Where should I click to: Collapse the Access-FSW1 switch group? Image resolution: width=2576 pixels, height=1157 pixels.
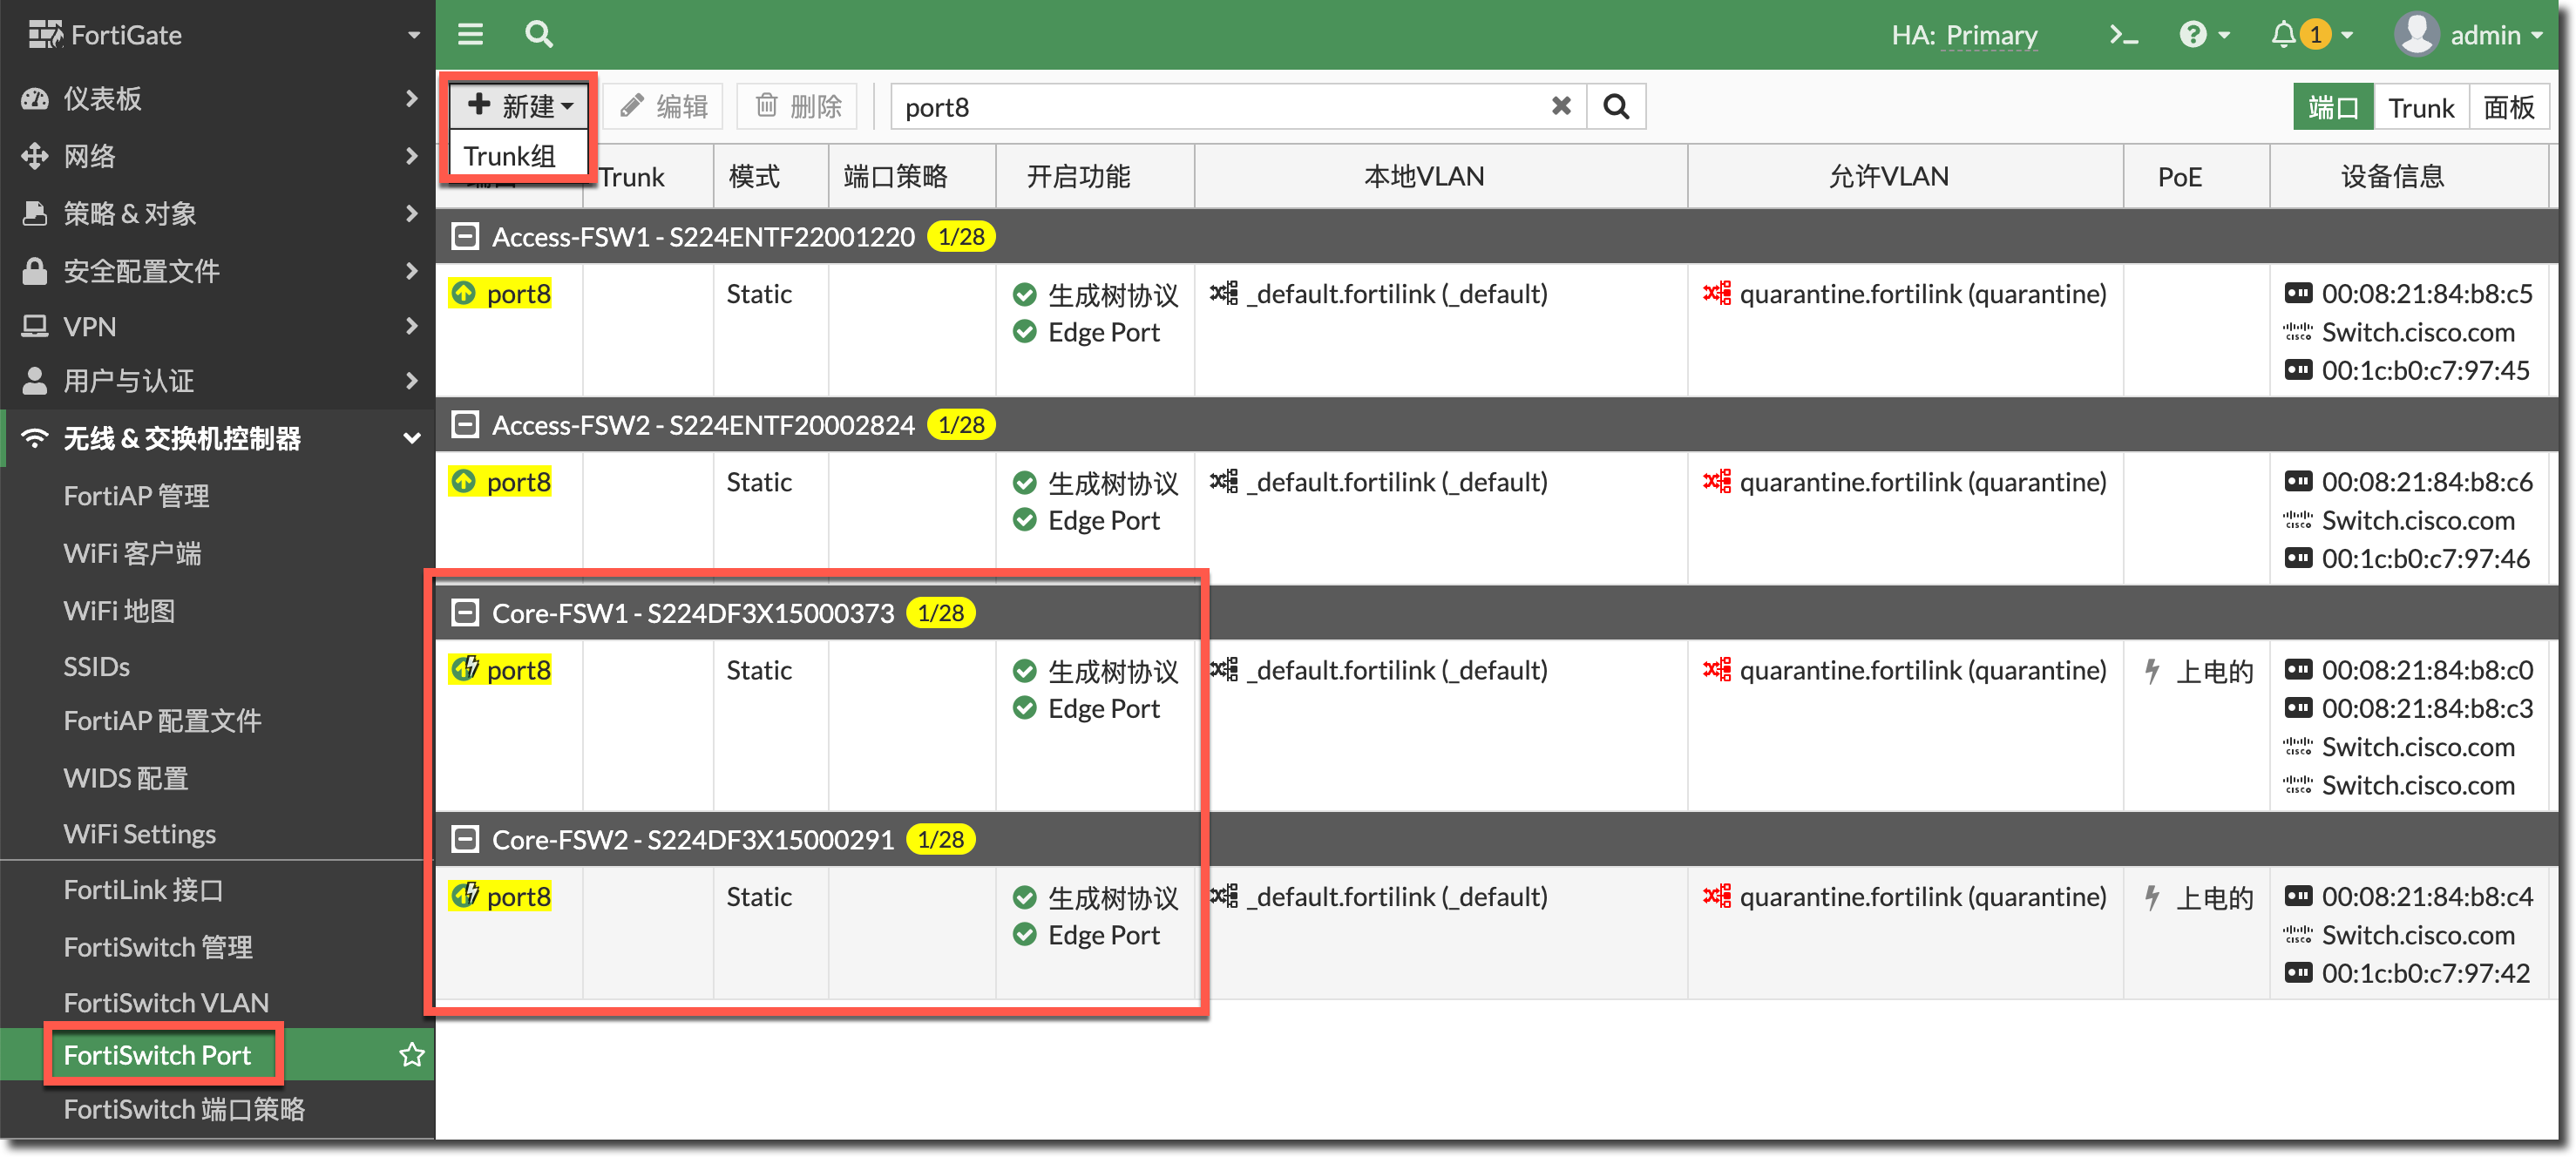464,237
